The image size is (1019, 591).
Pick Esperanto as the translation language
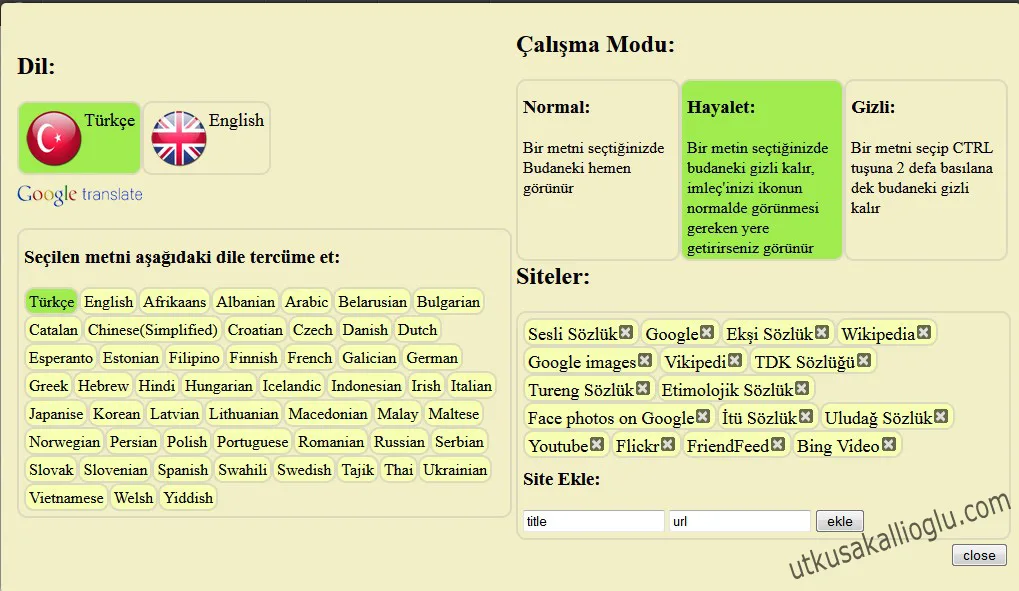(61, 358)
